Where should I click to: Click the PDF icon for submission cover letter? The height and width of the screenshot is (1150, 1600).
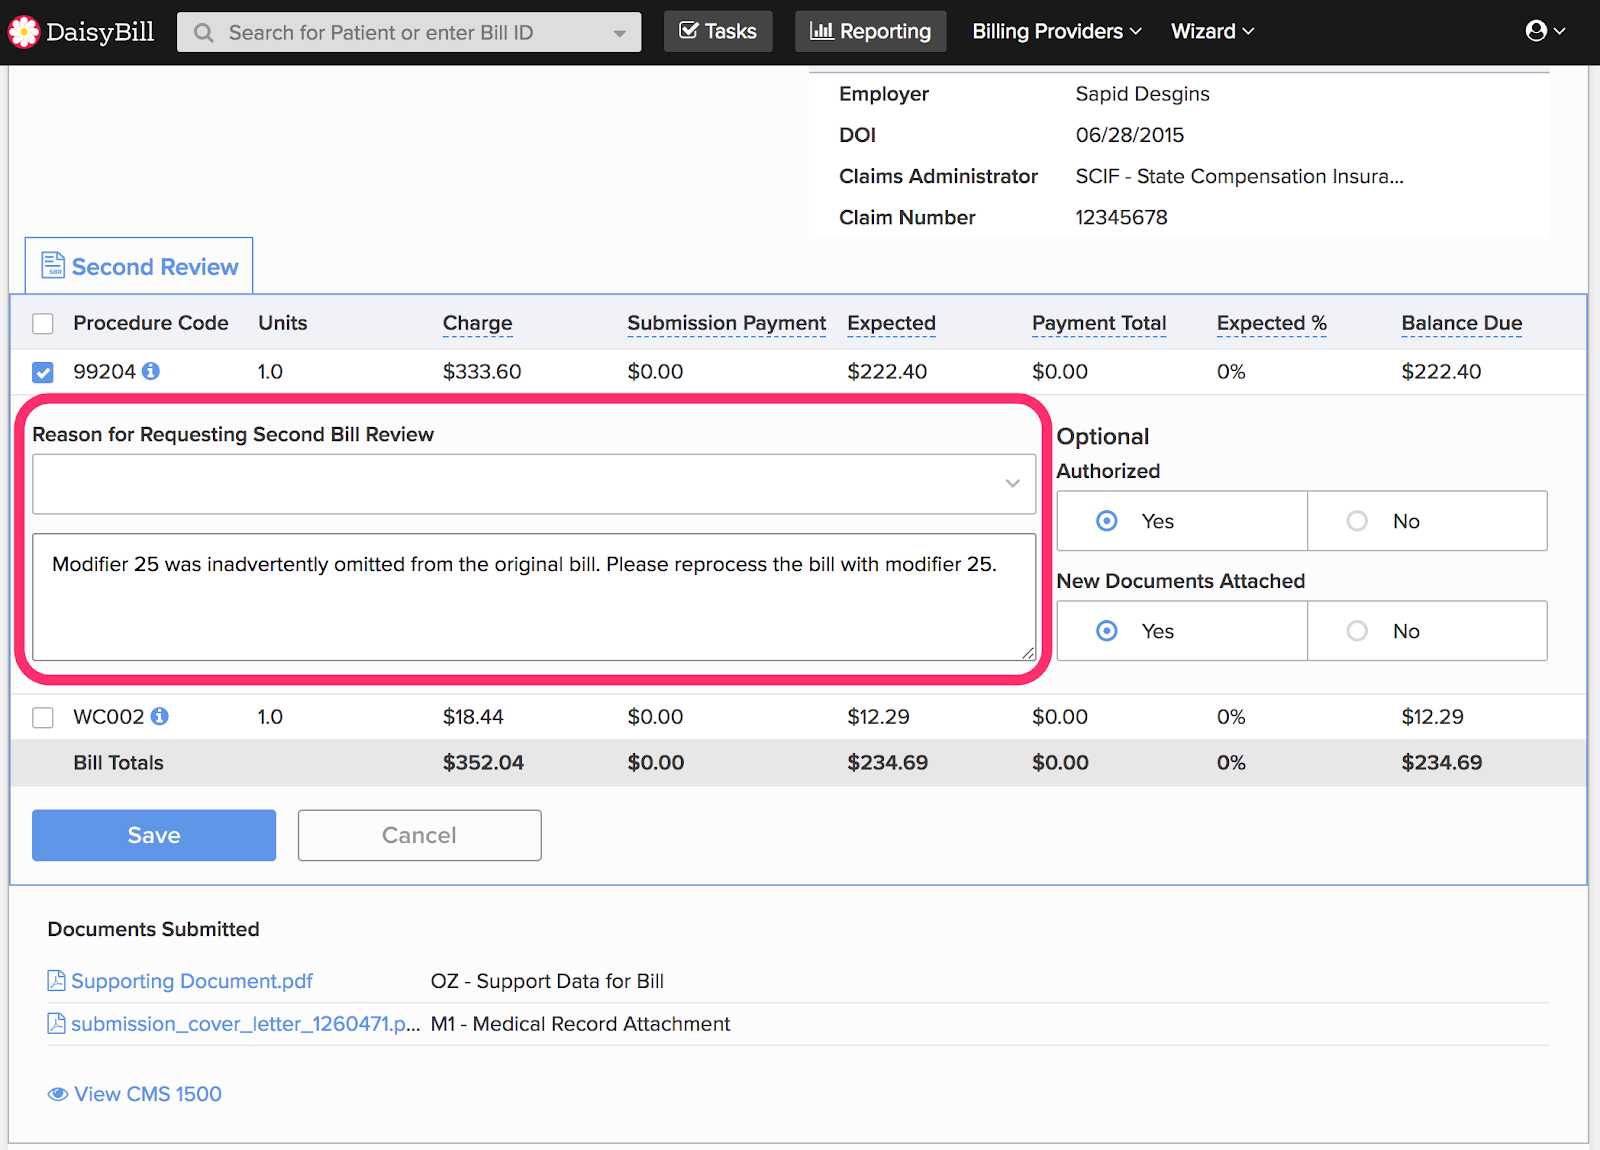click(x=57, y=1024)
